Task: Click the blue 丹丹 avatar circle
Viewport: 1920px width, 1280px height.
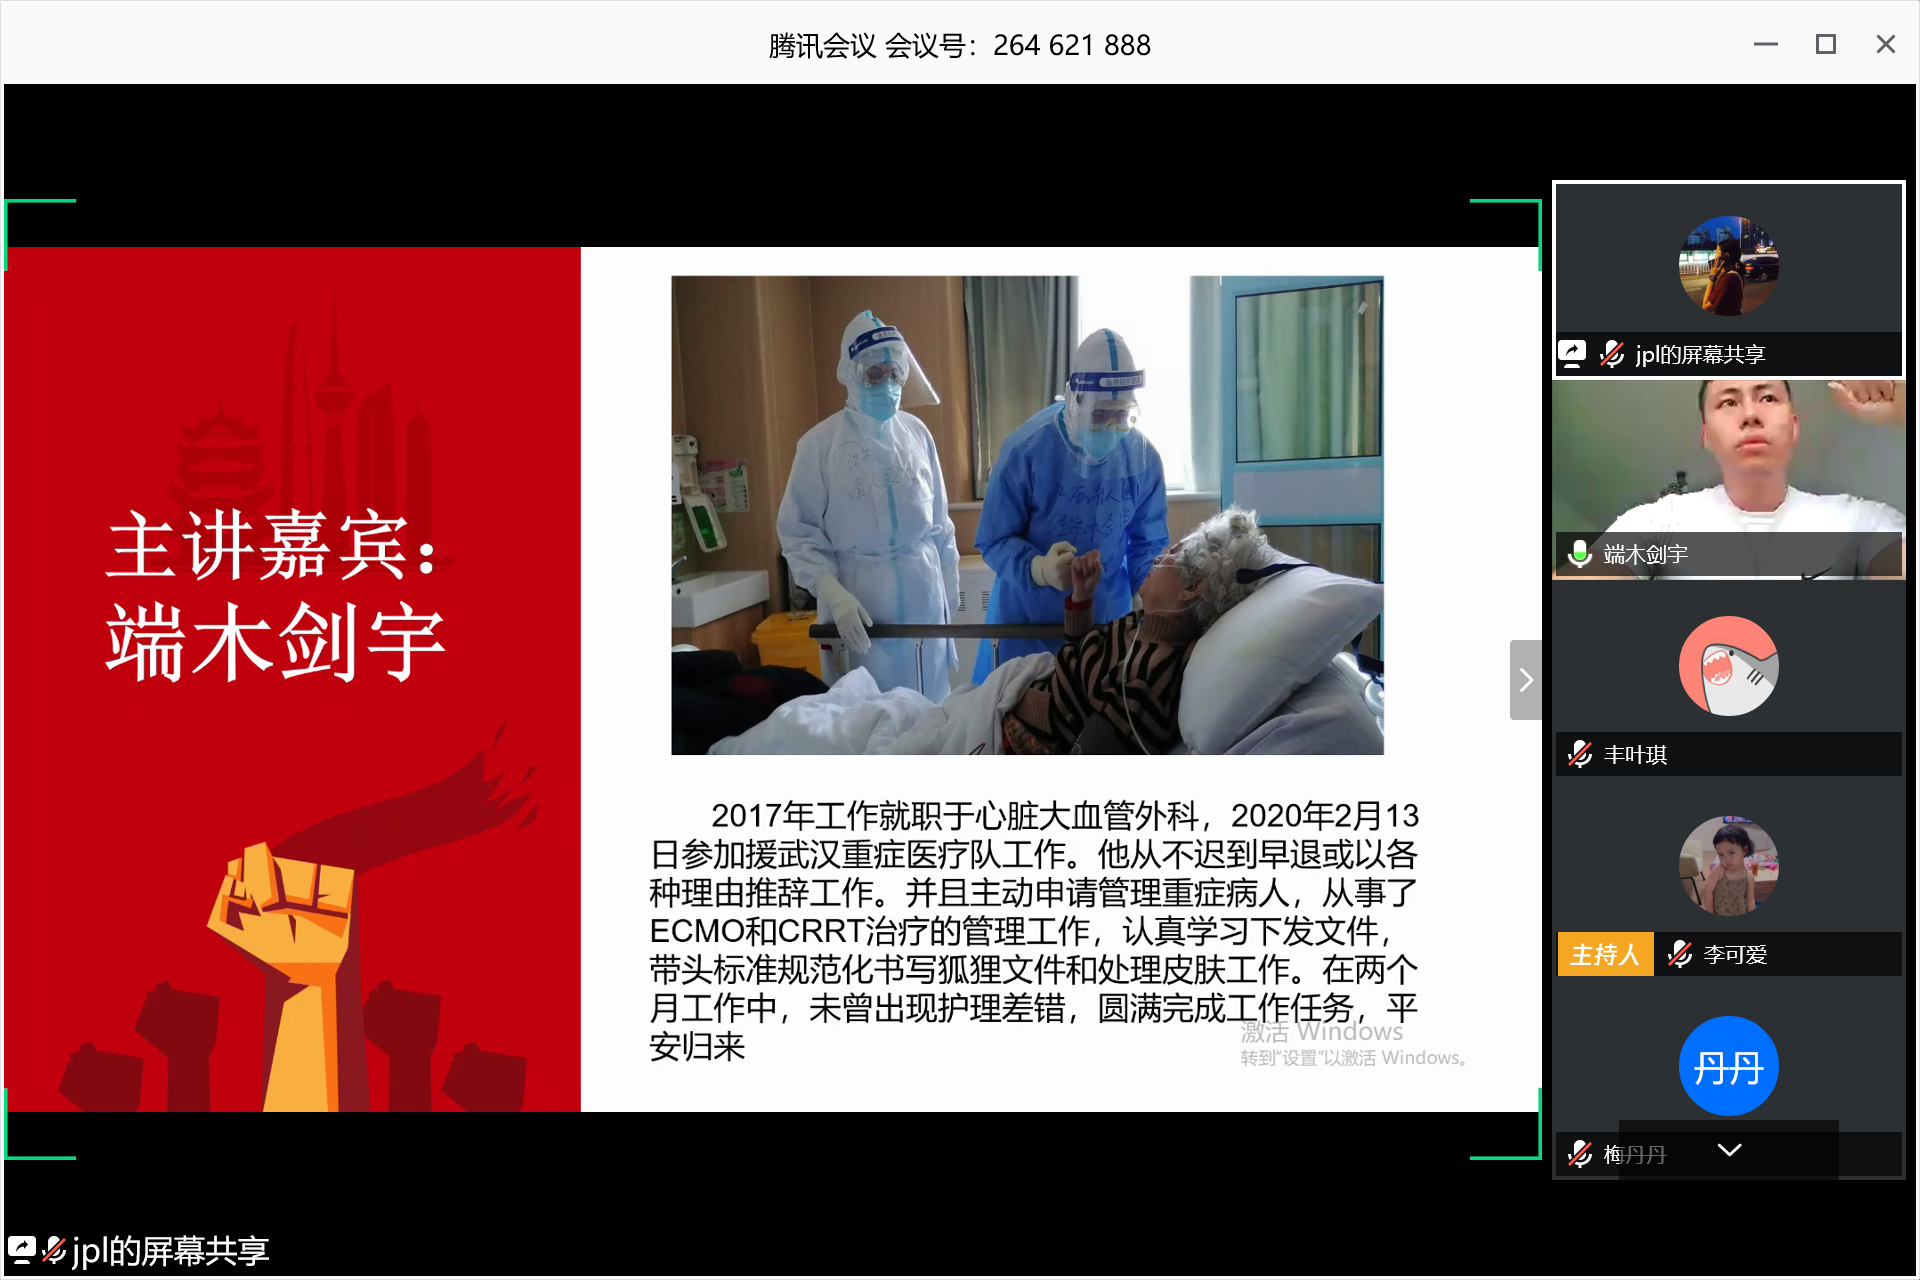Action: tap(1728, 1066)
